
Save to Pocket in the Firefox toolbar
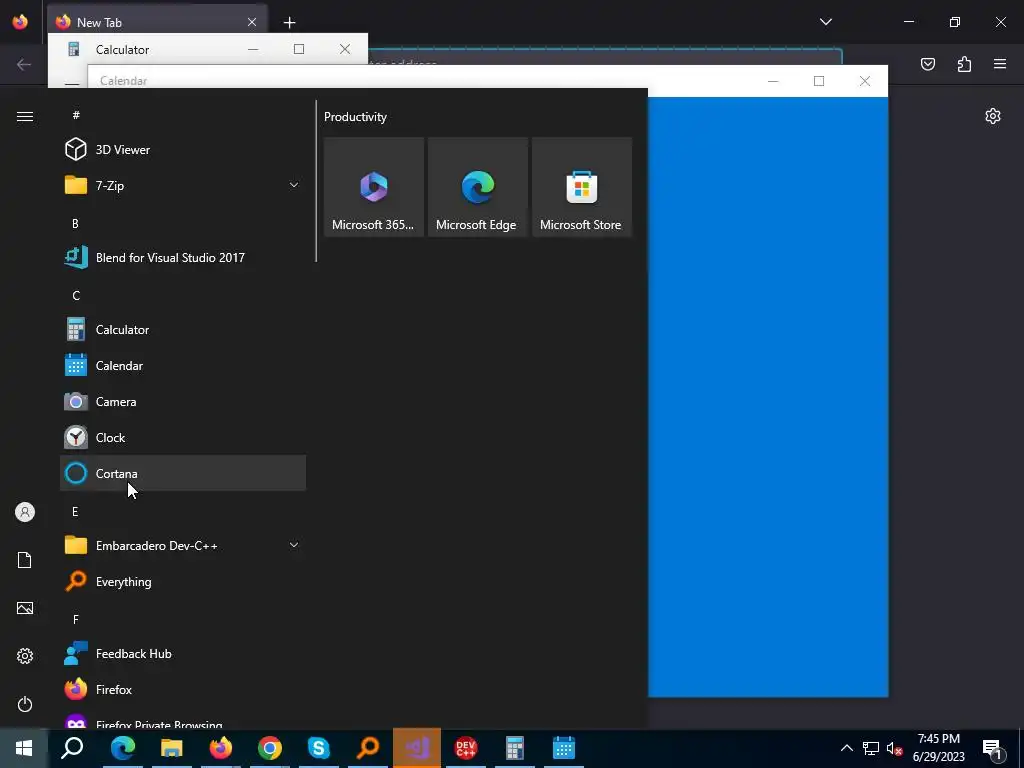[x=927, y=64]
